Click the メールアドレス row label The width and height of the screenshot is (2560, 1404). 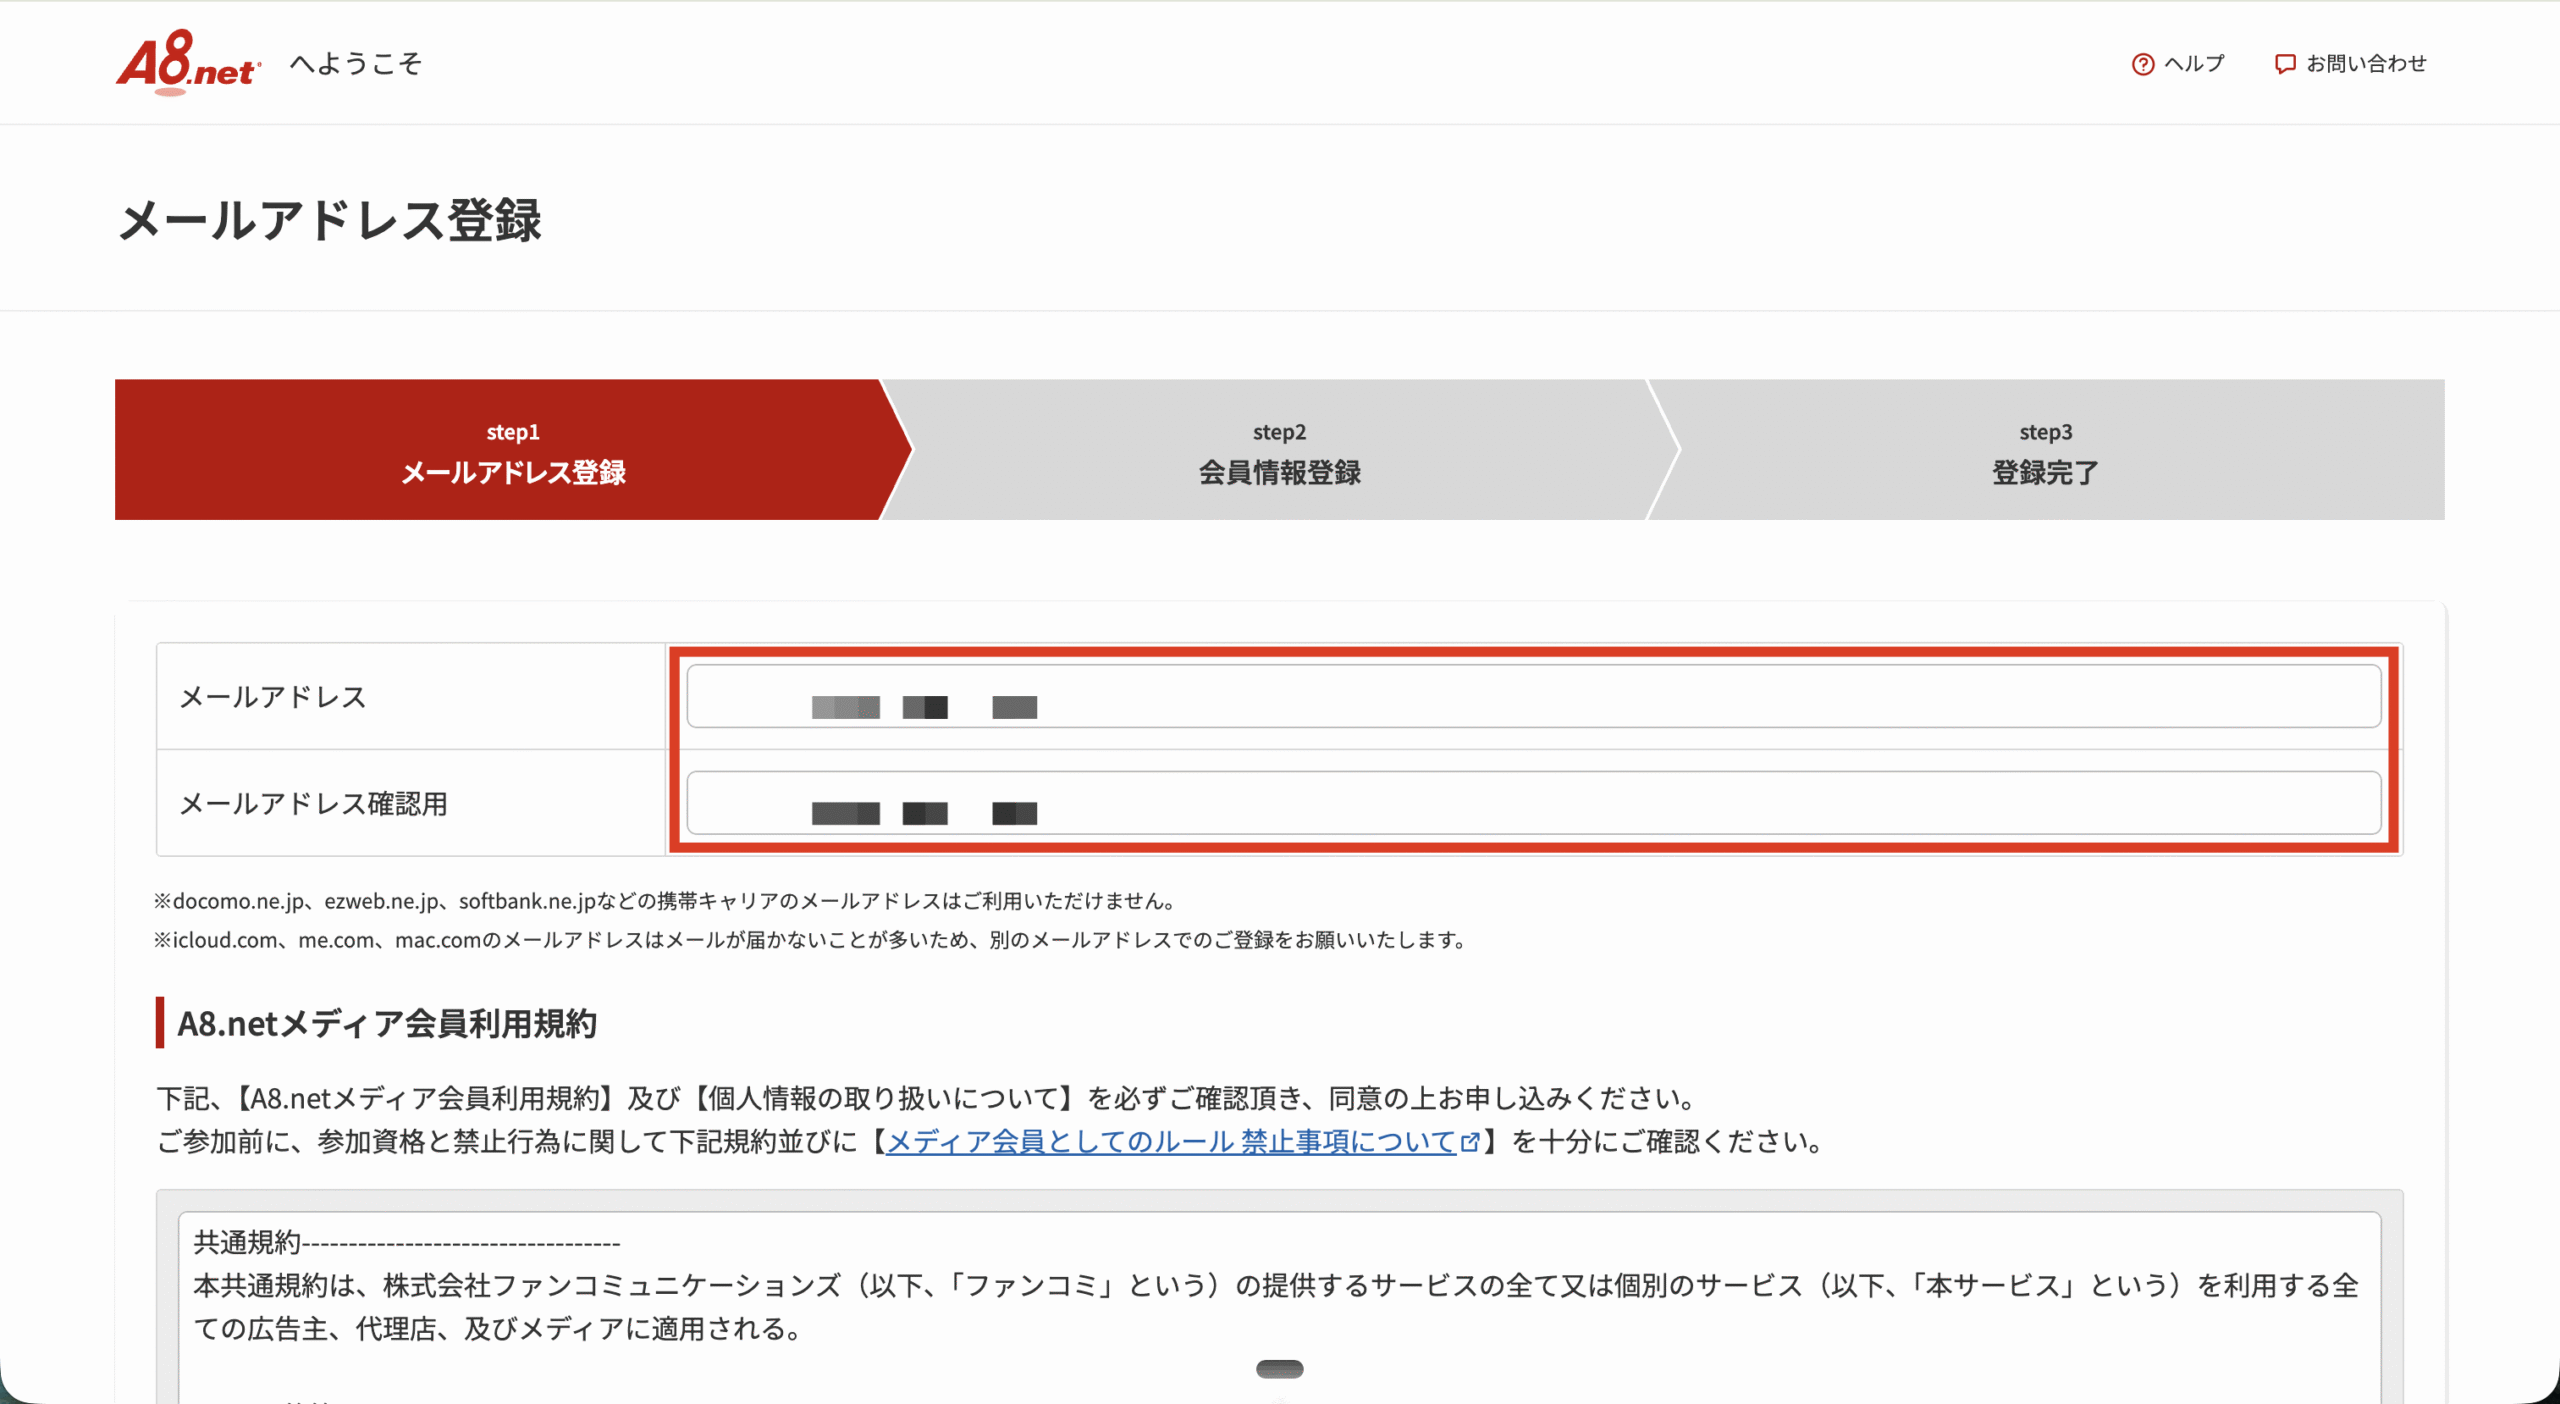273,697
